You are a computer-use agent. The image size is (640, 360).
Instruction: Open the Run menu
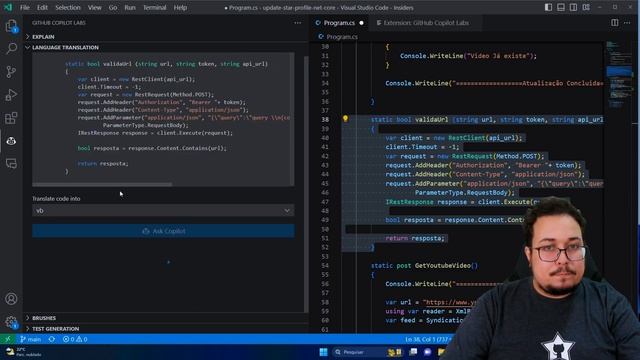[x=130, y=8]
